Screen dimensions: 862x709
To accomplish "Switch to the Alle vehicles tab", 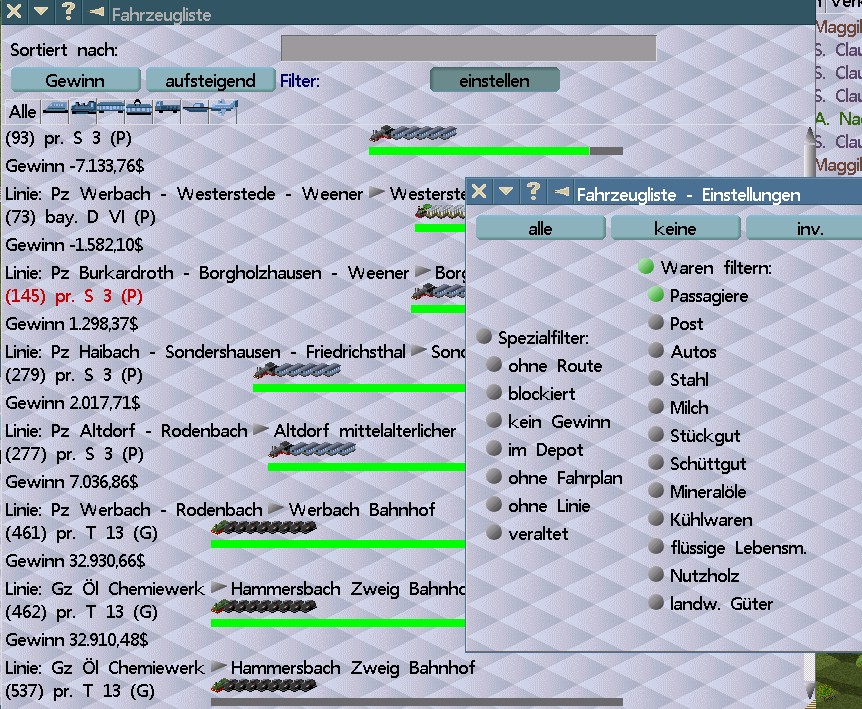I will [22, 111].
